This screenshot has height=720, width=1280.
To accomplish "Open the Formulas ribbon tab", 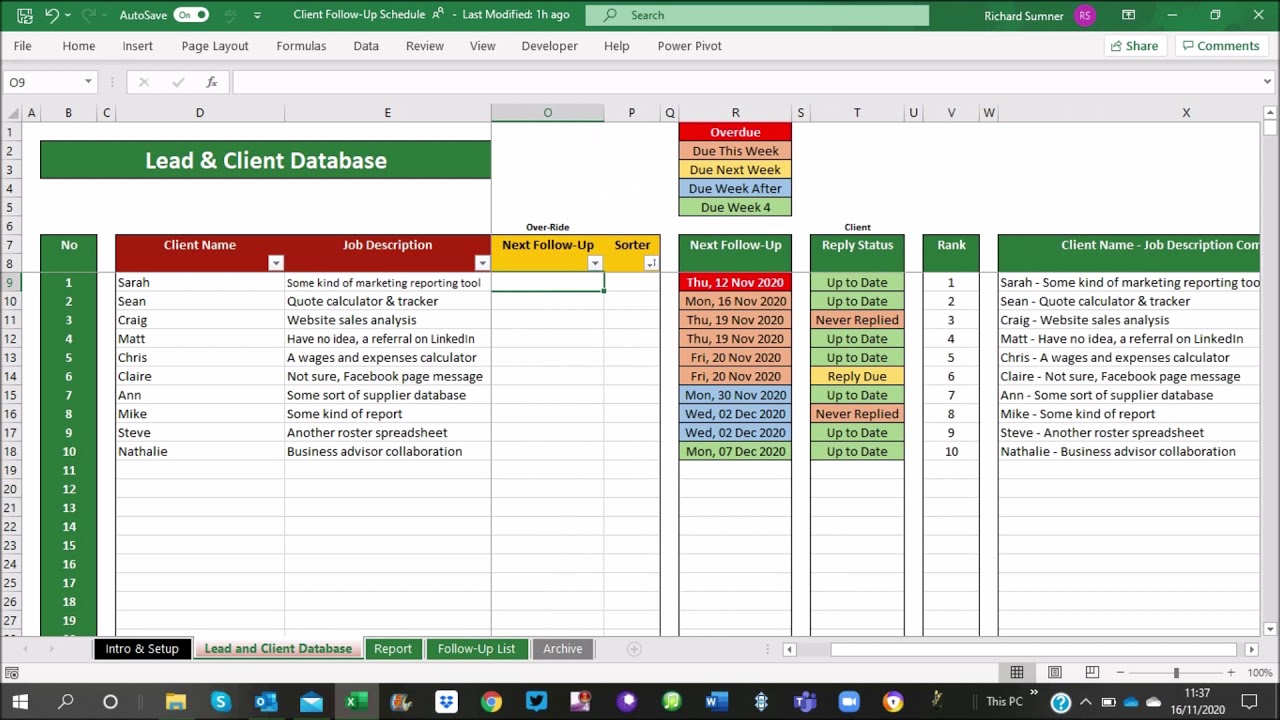I will coord(301,46).
